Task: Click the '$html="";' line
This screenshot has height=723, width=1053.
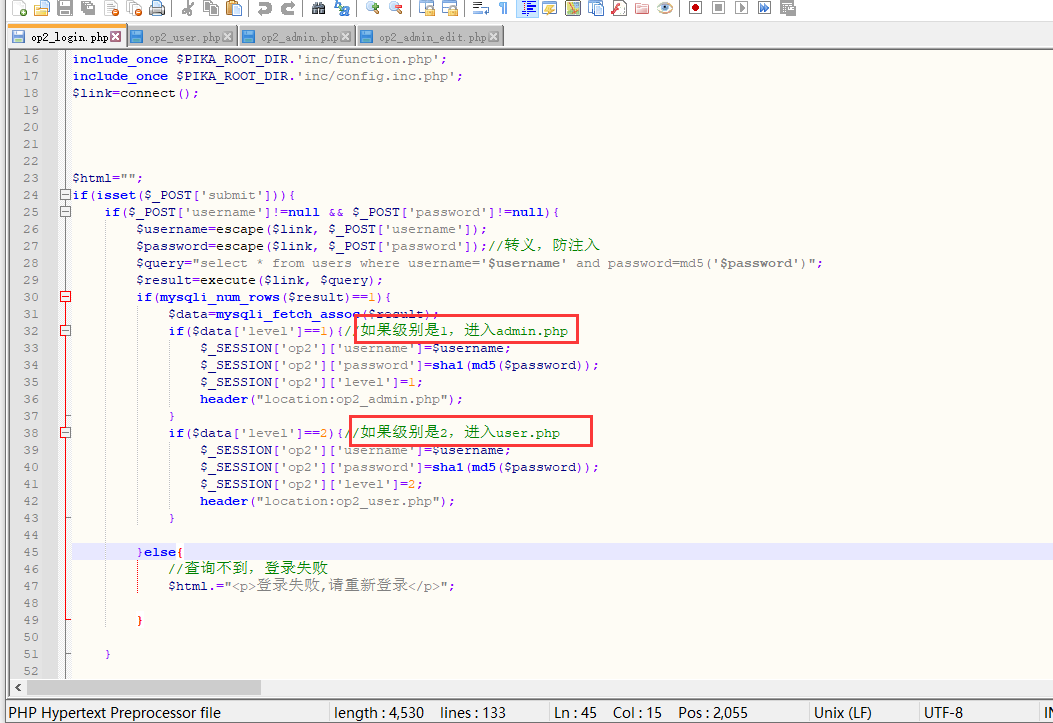Action: coord(107,178)
